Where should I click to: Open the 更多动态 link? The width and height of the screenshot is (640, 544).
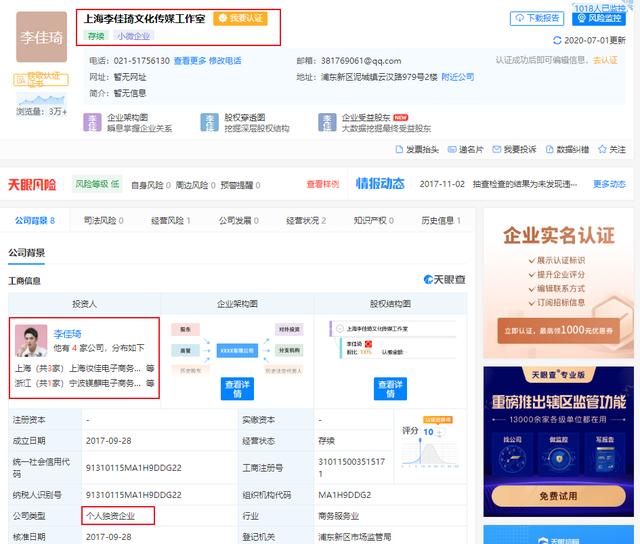pos(609,184)
